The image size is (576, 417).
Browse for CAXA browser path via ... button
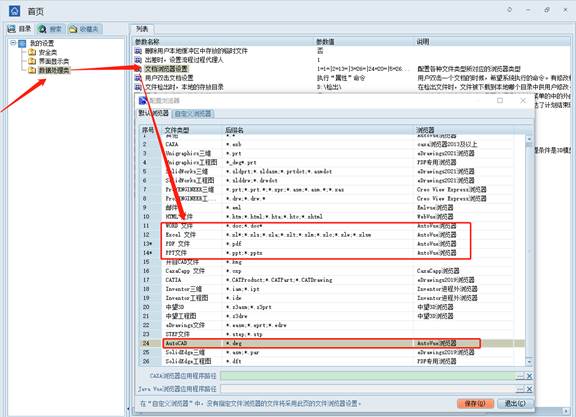(521, 376)
